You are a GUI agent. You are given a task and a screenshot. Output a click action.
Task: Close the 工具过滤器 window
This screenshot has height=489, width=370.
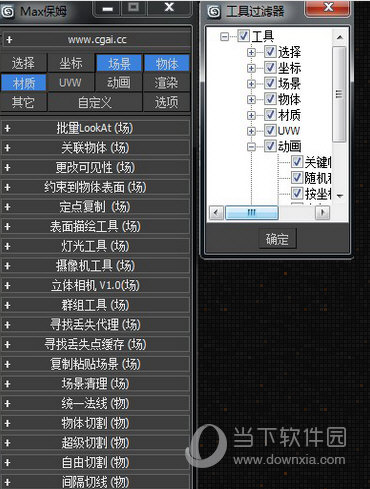[328, 8]
